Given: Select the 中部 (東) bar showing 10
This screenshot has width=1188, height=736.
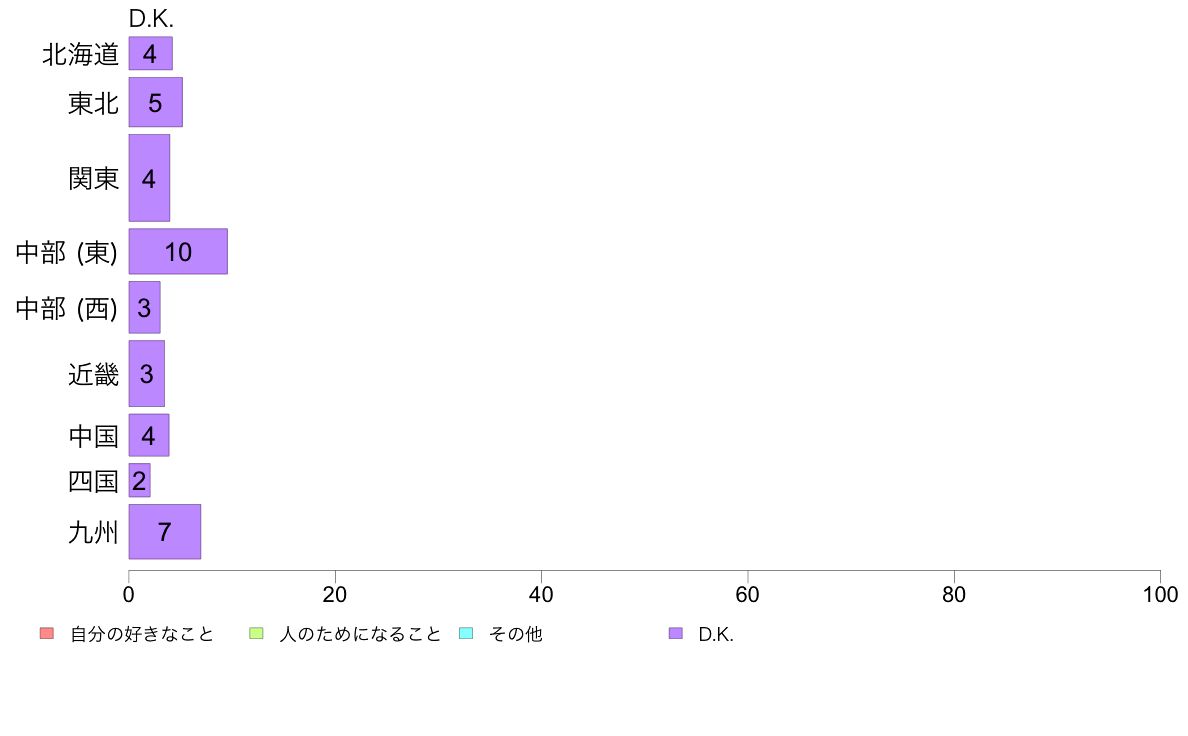Looking at the screenshot, I should 178,252.
